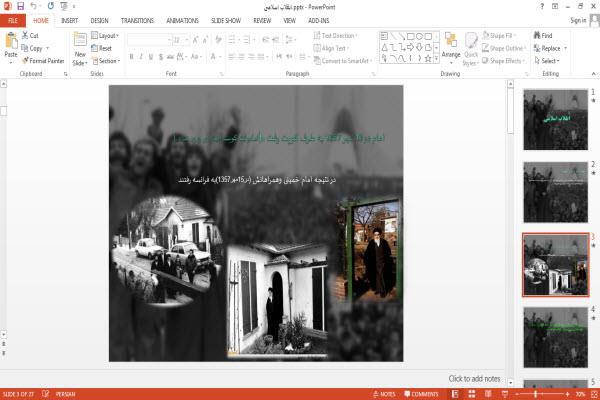Switch to the SLIDE SHOW tab
Image resolution: width=600 pixels, height=400 pixels.
226,21
